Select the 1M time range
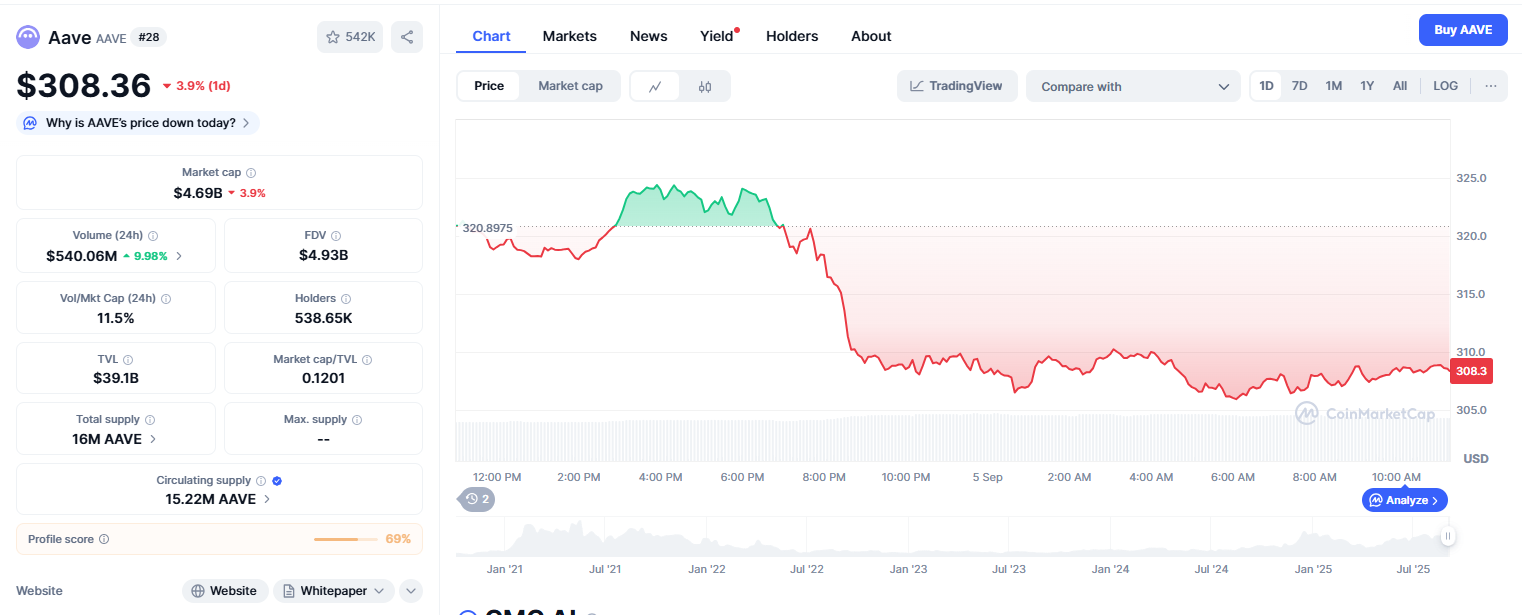1522x615 pixels. (1333, 86)
